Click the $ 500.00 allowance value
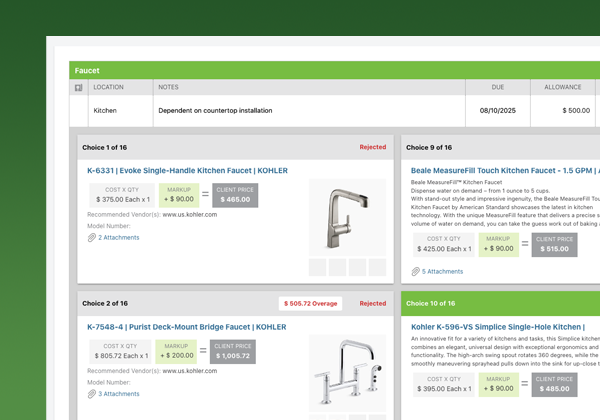Viewport: 600px width, 420px height. [576, 111]
